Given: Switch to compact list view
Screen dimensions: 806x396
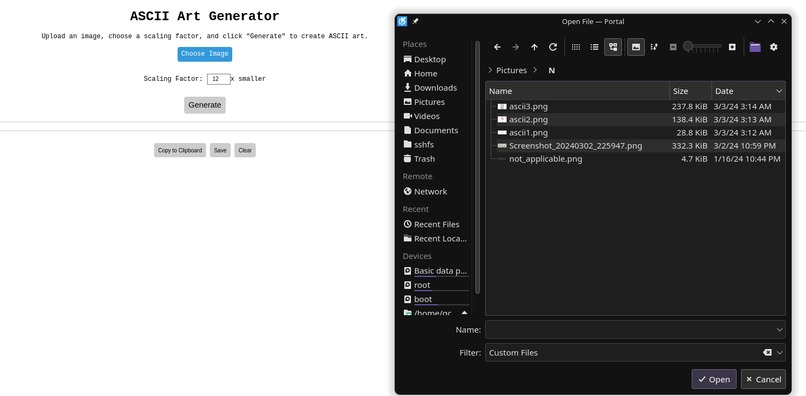Looking at the screenshot, I should pos(594,47).
